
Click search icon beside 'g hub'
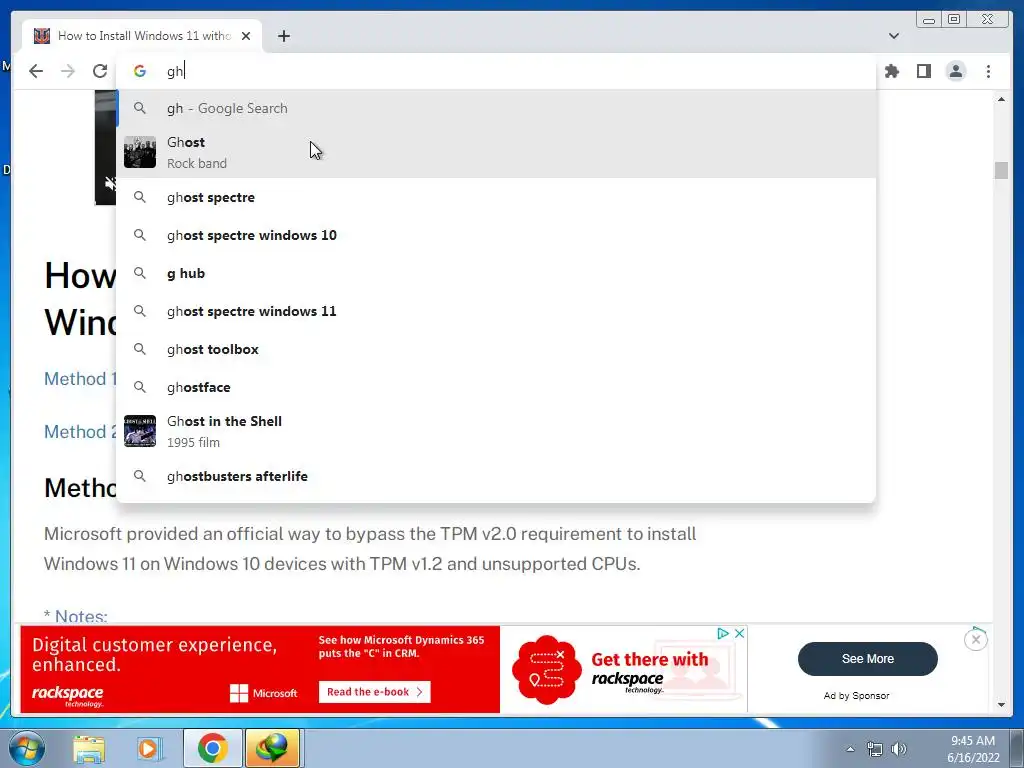[x=140, y=272]
